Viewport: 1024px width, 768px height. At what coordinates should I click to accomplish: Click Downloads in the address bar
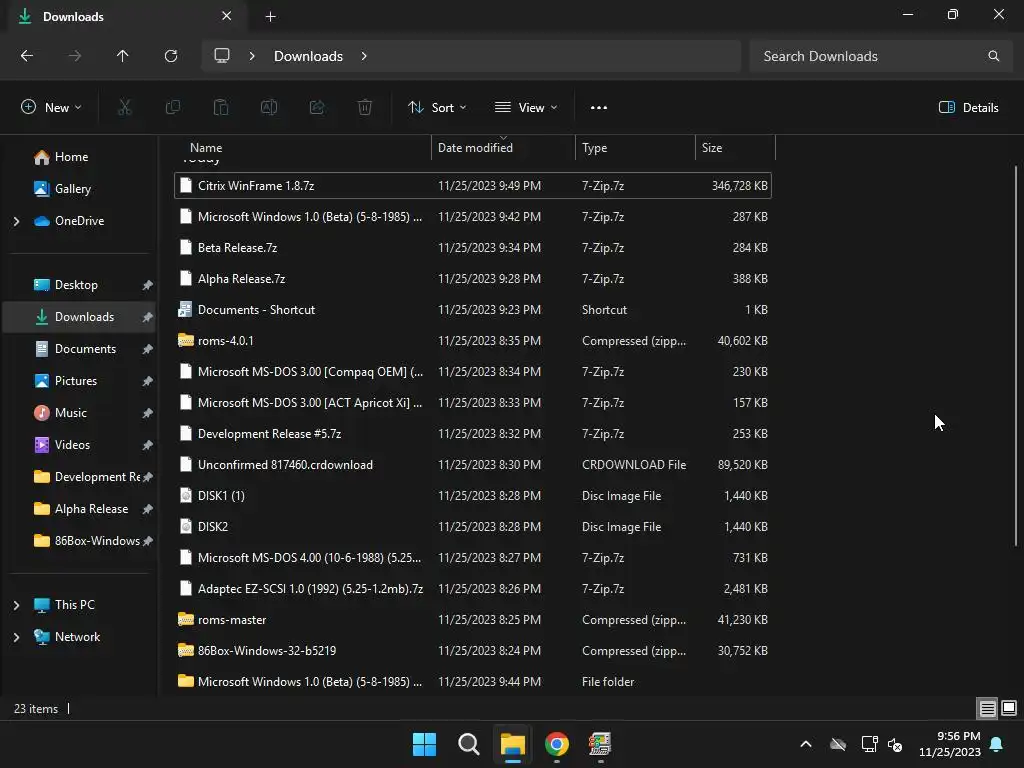308,56
